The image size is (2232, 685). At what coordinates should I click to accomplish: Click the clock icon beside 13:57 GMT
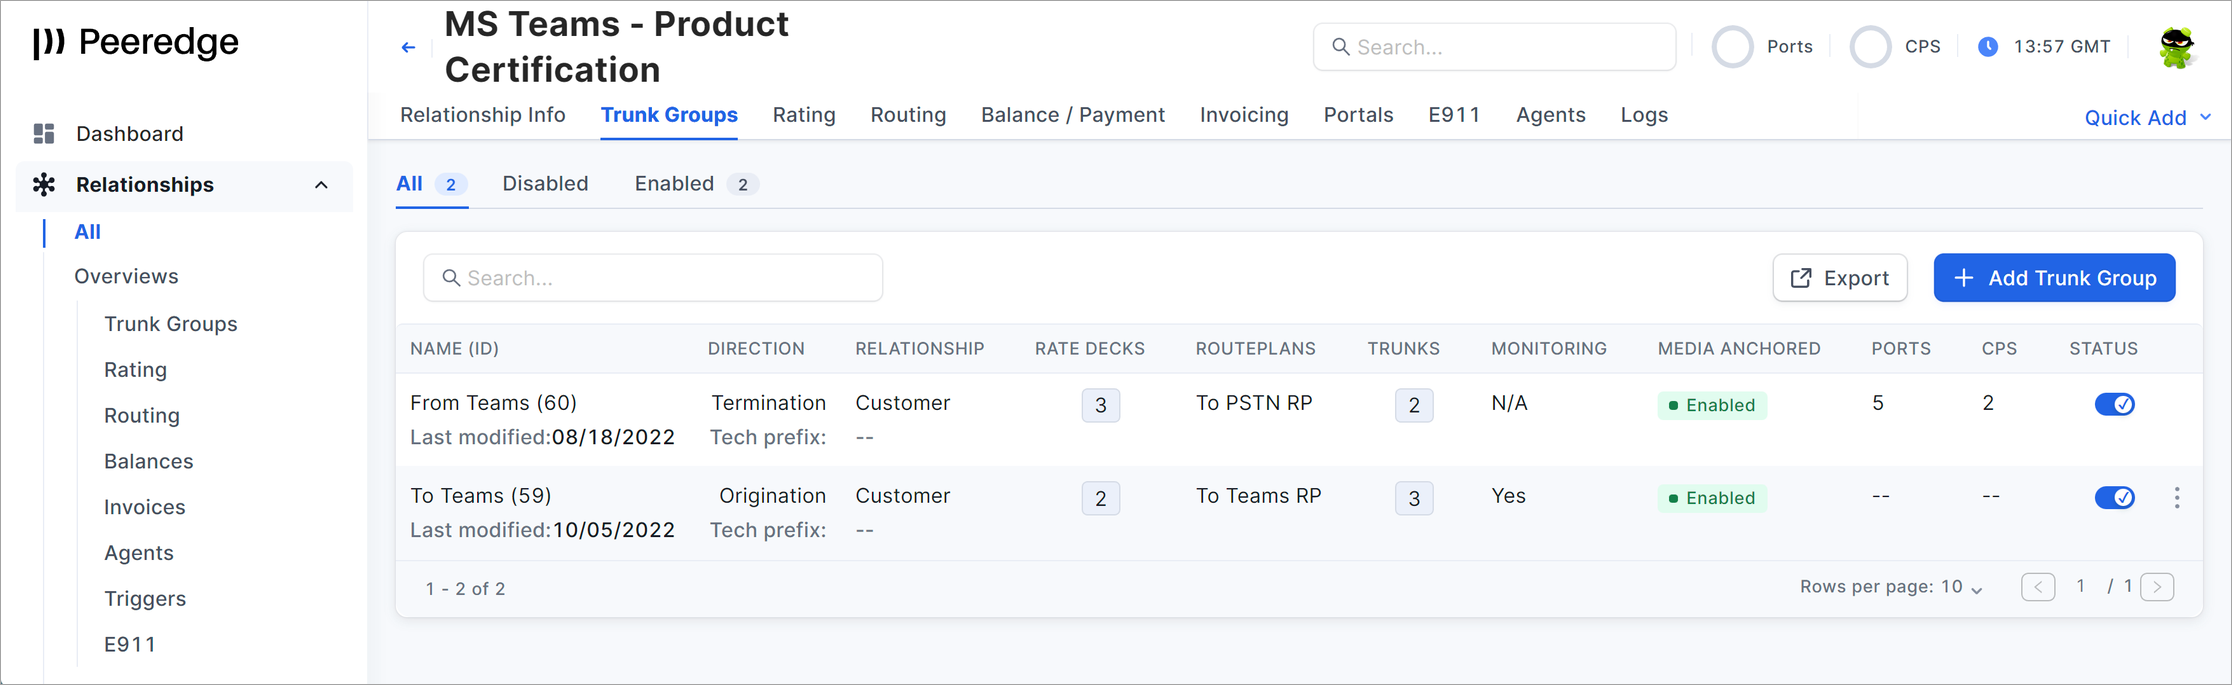(1988, 47)
